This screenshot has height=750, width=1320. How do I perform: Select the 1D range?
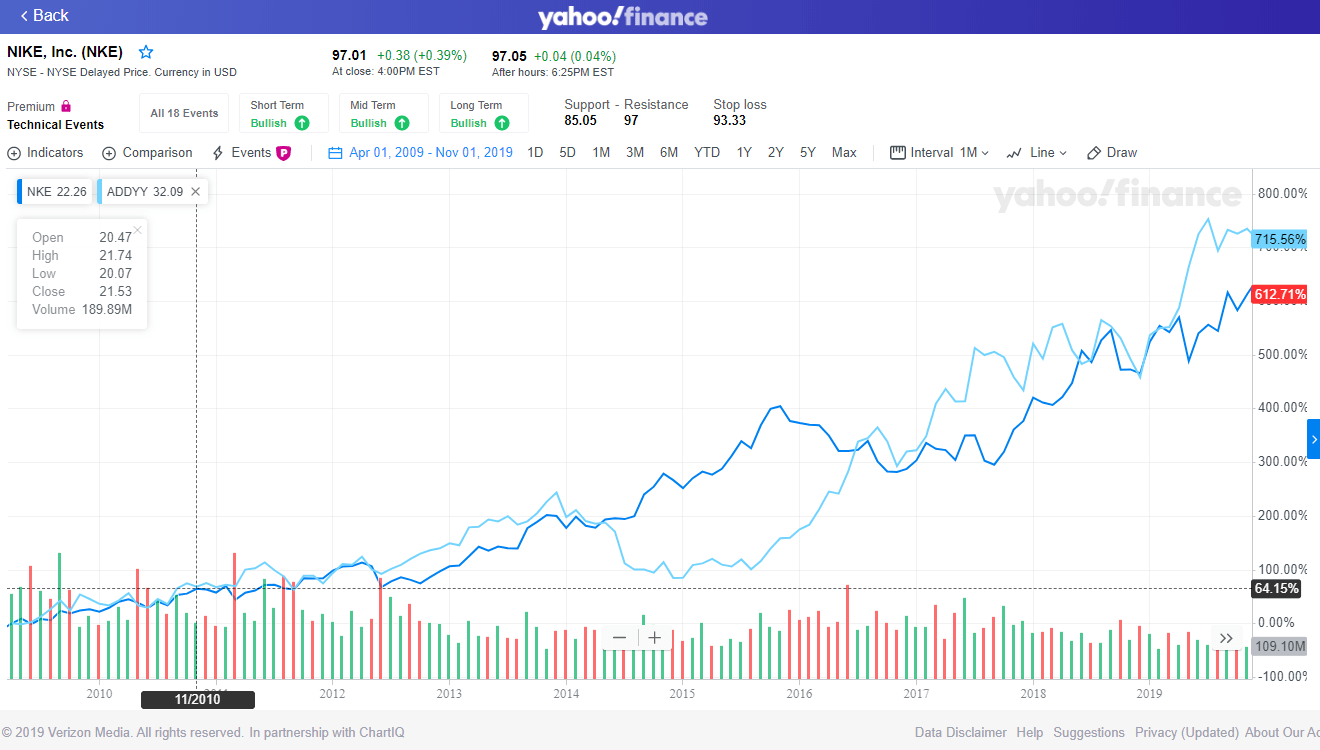click(x=535, y=153)
